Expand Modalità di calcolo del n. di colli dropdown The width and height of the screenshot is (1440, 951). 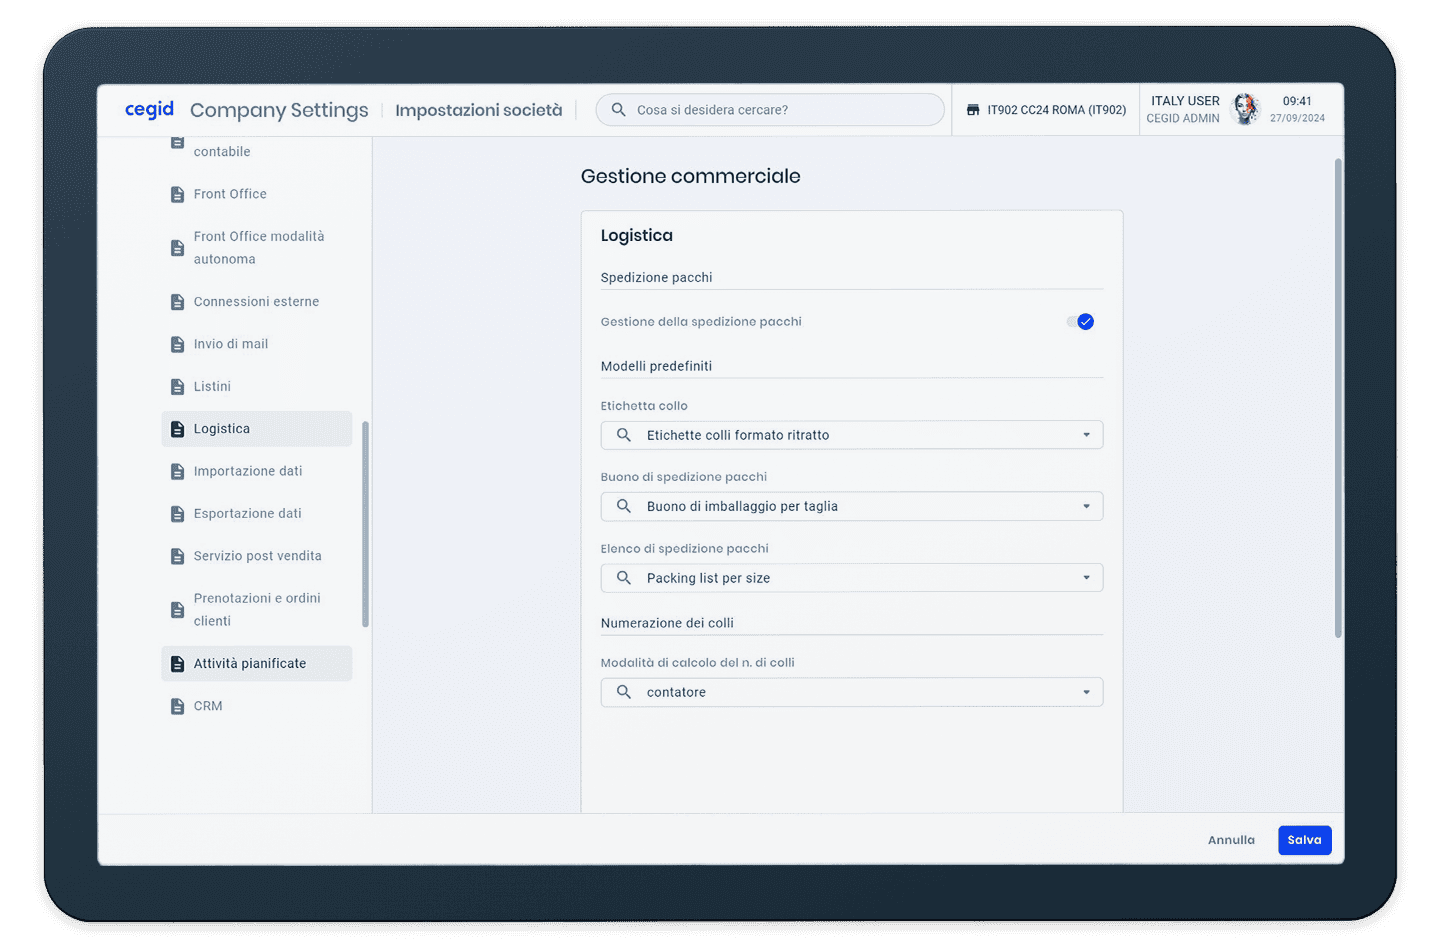click(x=1086, y=692)
